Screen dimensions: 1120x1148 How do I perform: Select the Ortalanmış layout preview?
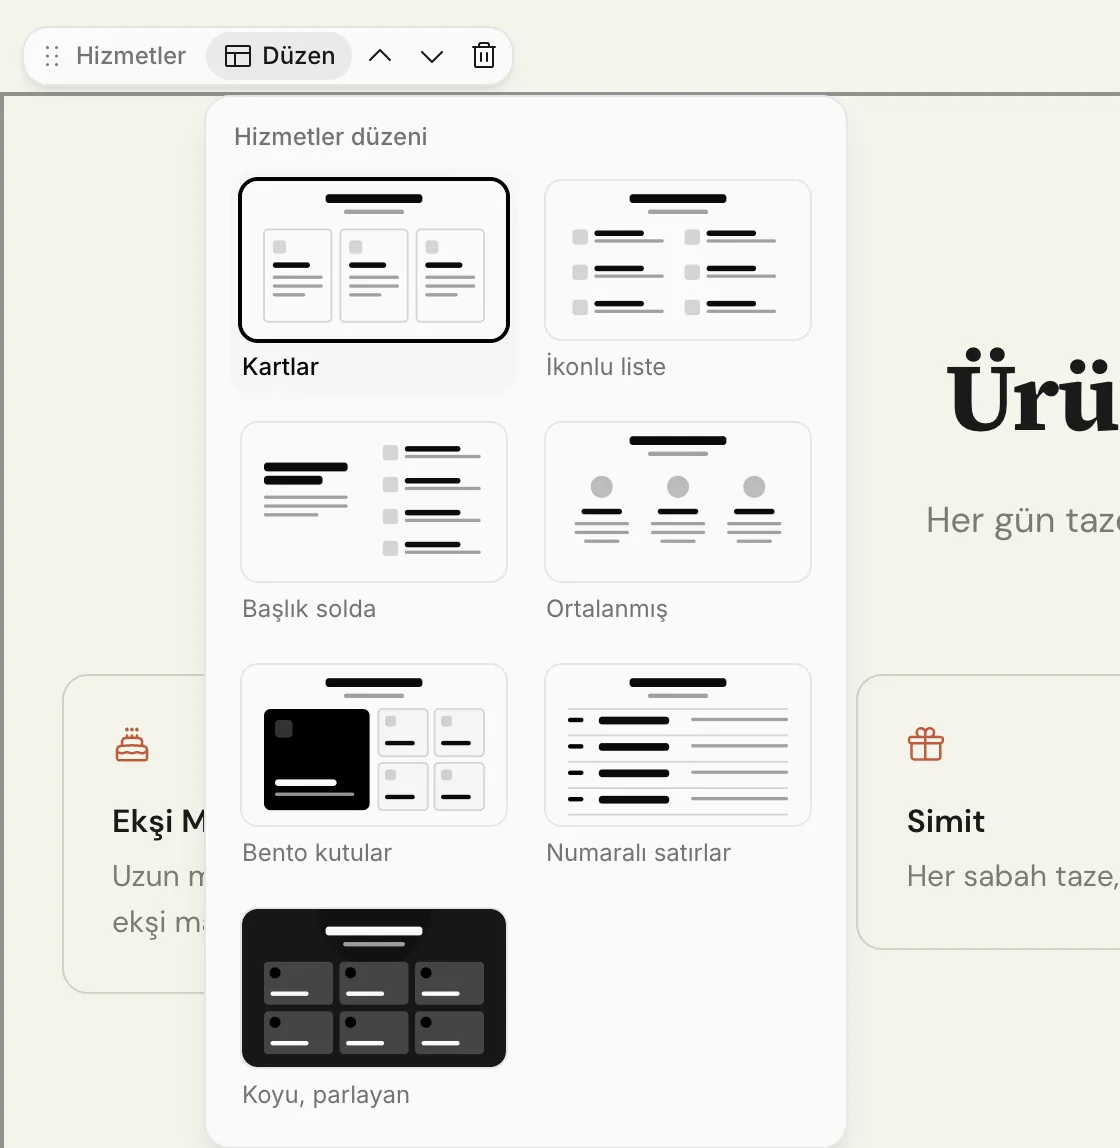click(678, 502)
